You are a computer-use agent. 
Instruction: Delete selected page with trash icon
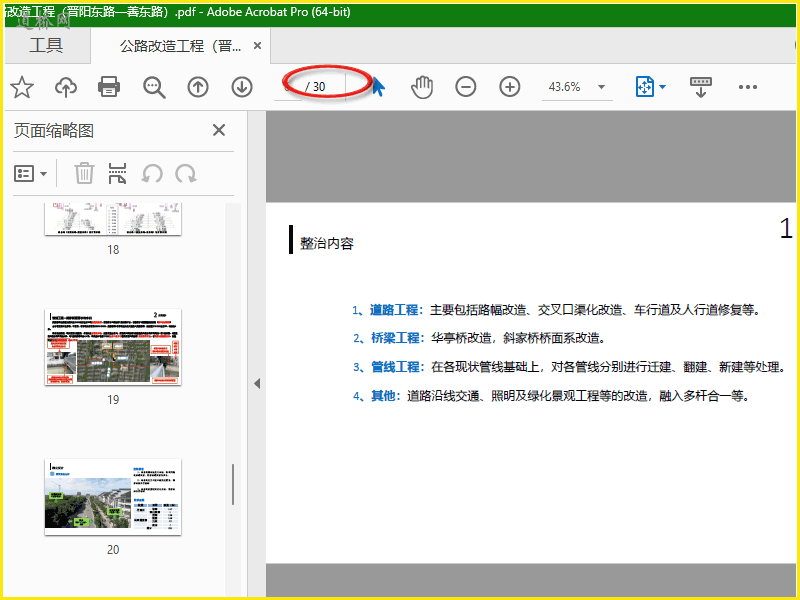pos(85,174)
